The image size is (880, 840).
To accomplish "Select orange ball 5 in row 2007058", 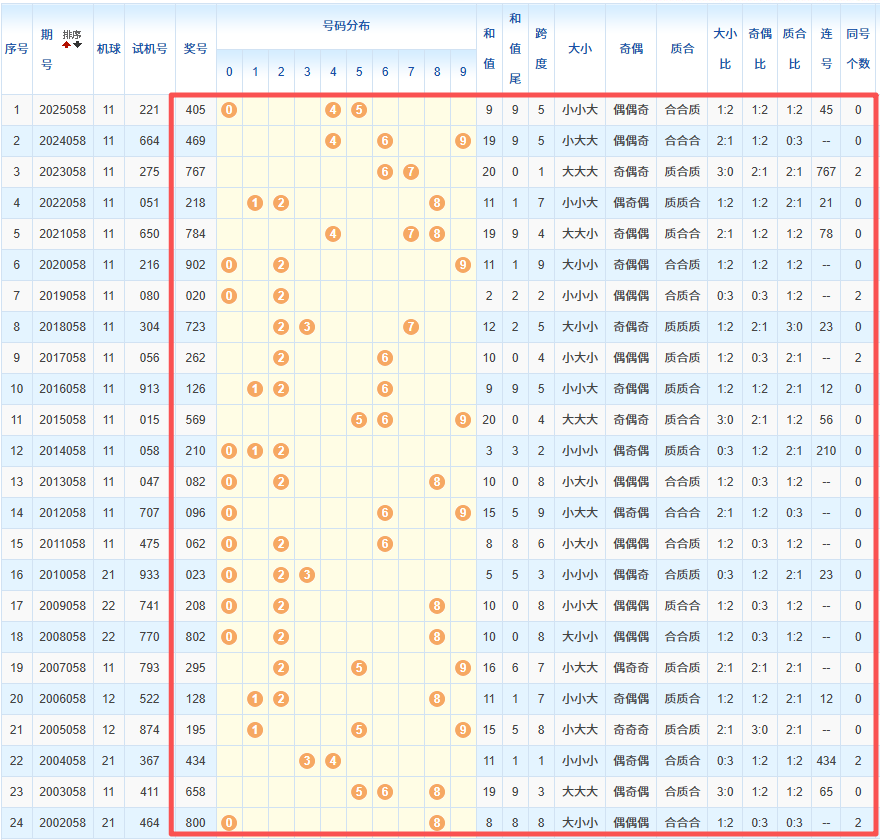I will tap(359, 668).
